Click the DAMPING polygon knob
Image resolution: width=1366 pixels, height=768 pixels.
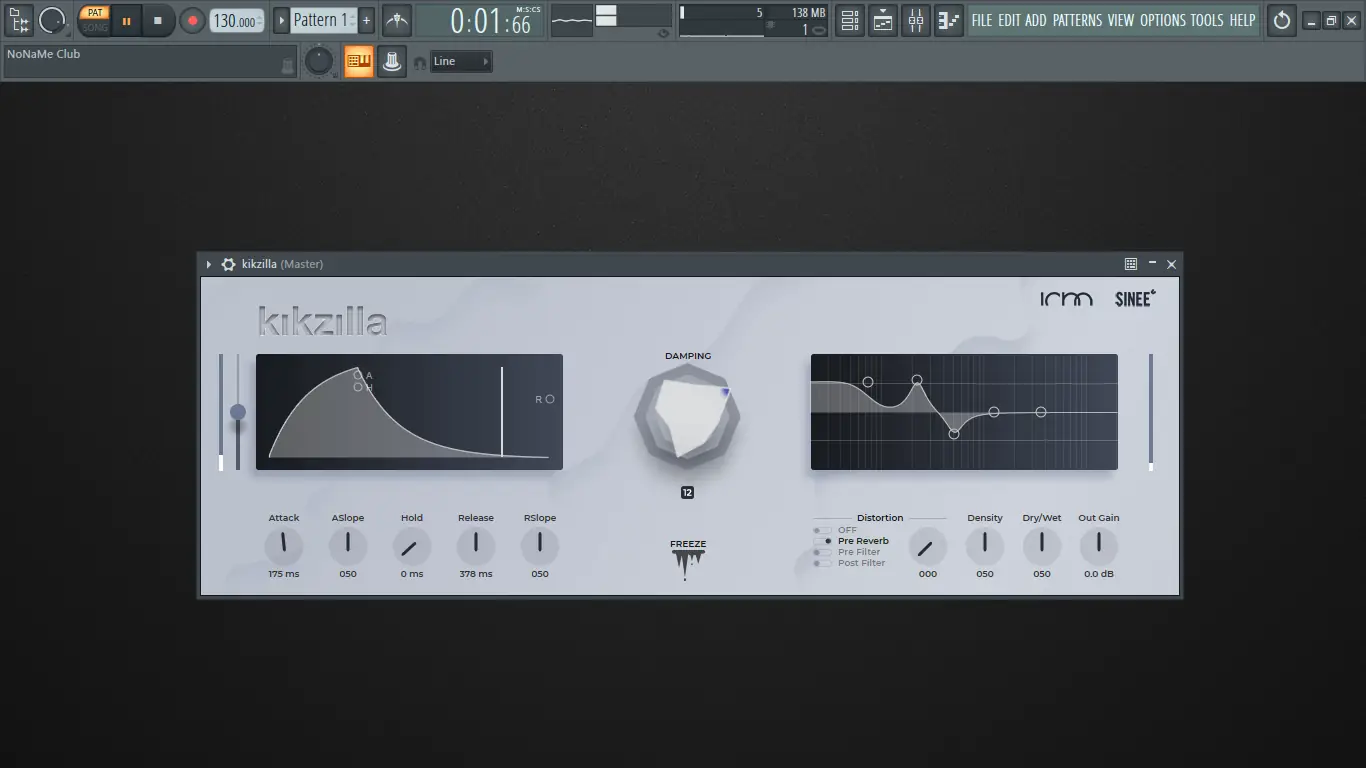(687, 418)
